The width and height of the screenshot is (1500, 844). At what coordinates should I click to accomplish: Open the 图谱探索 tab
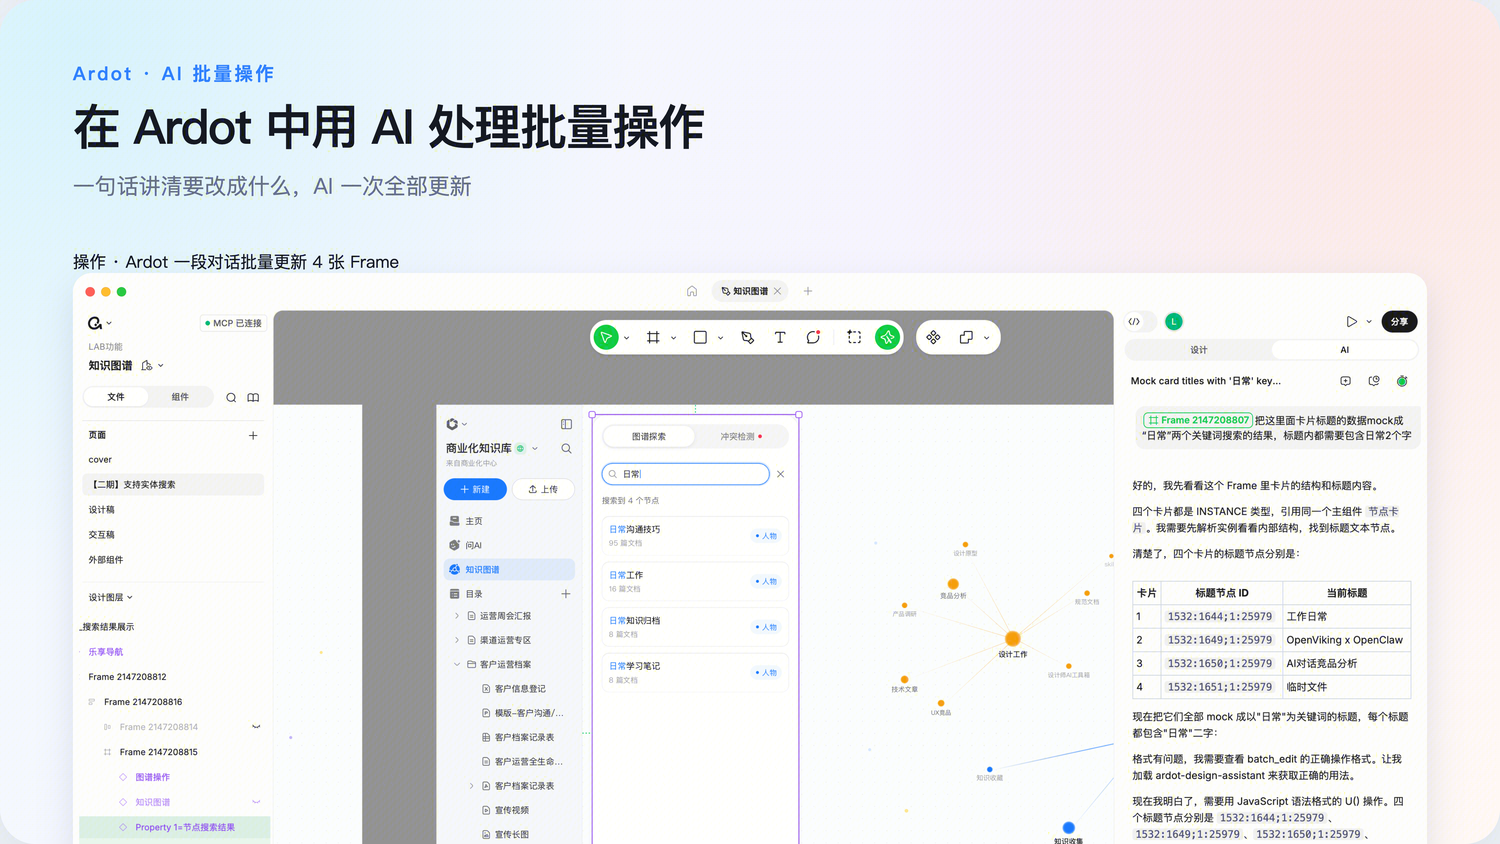[x=649, y=436]
